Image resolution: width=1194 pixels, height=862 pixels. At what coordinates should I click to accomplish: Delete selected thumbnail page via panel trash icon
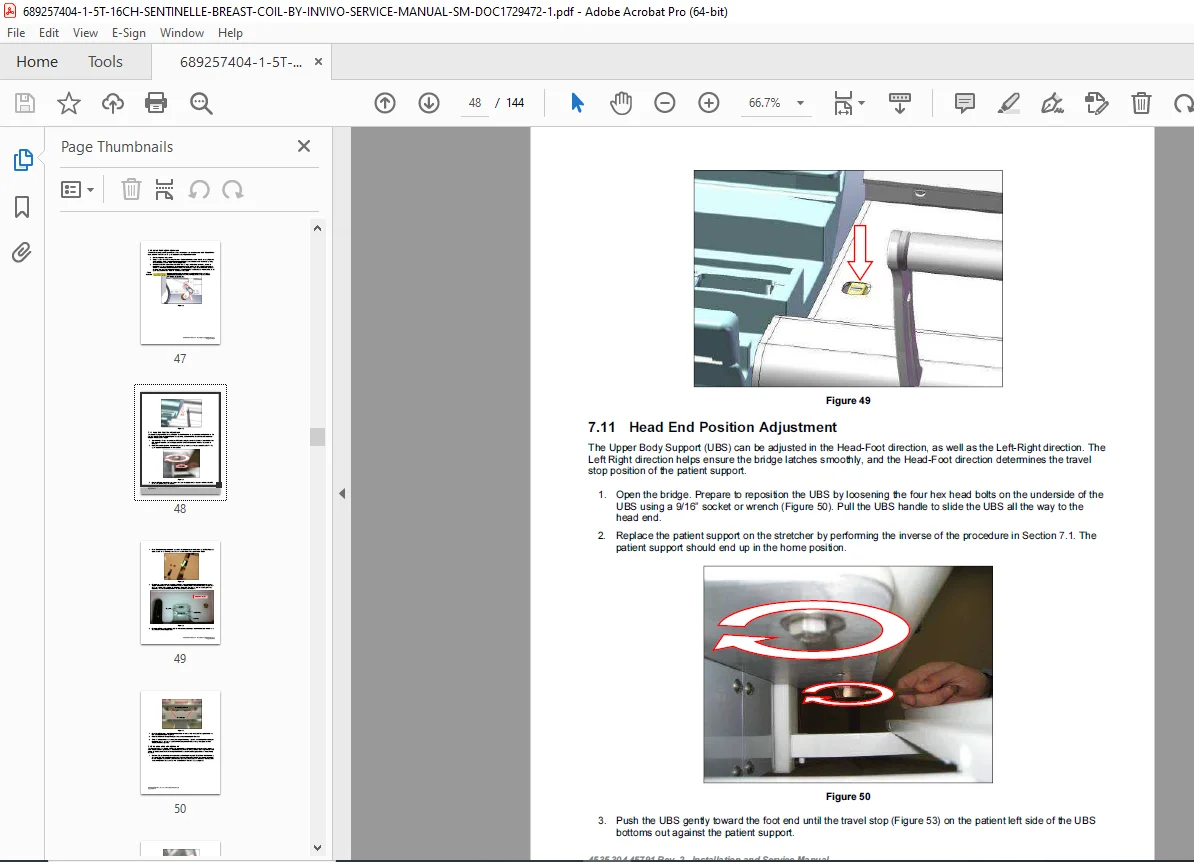tap(131, 189)
